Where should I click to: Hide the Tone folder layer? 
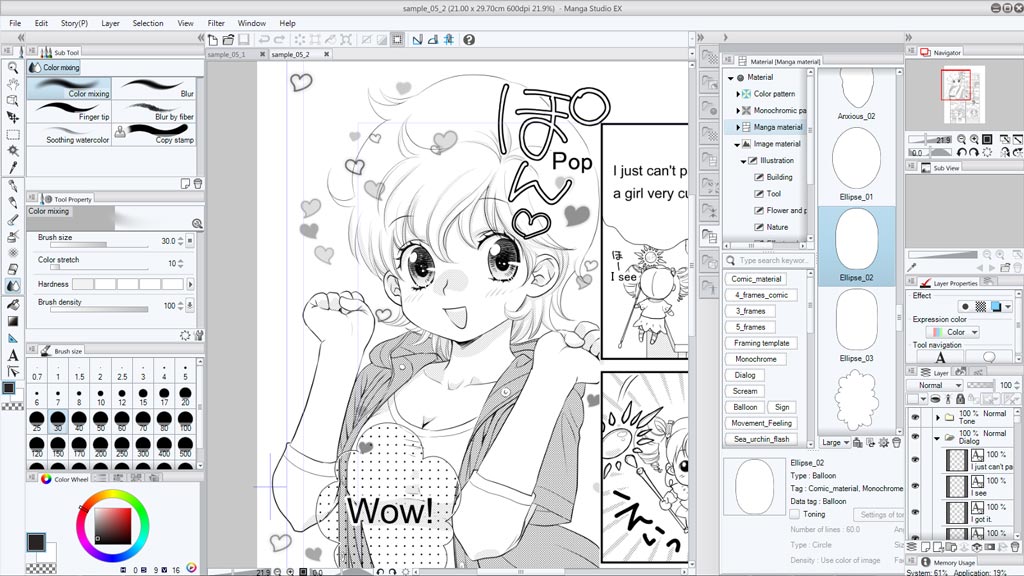pos(914,417)
